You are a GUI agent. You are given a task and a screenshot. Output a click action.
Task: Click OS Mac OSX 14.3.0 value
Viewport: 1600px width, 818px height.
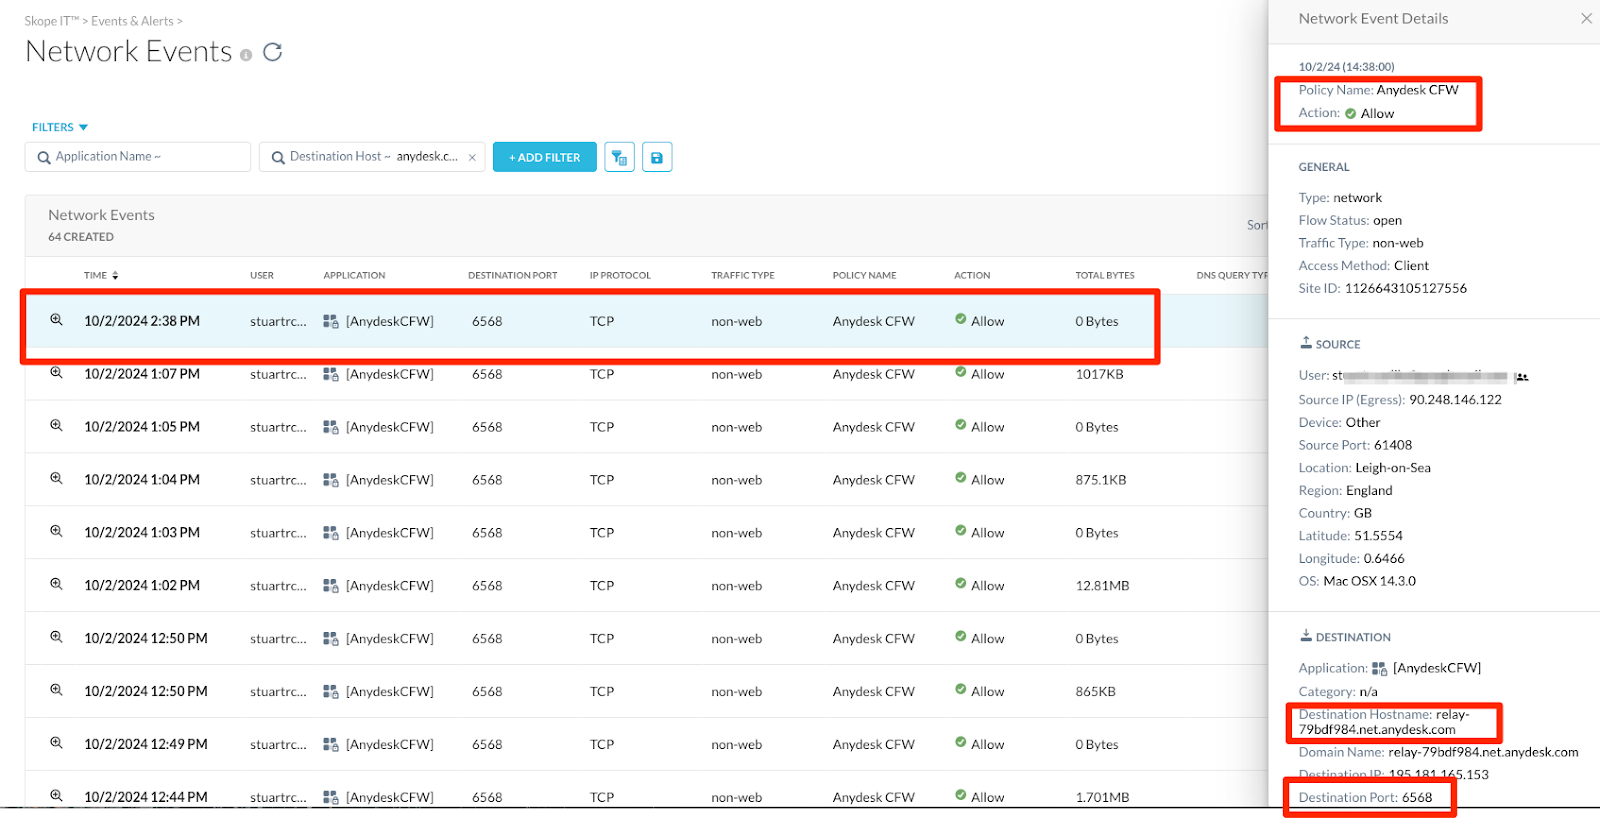tap(1370, 581)
